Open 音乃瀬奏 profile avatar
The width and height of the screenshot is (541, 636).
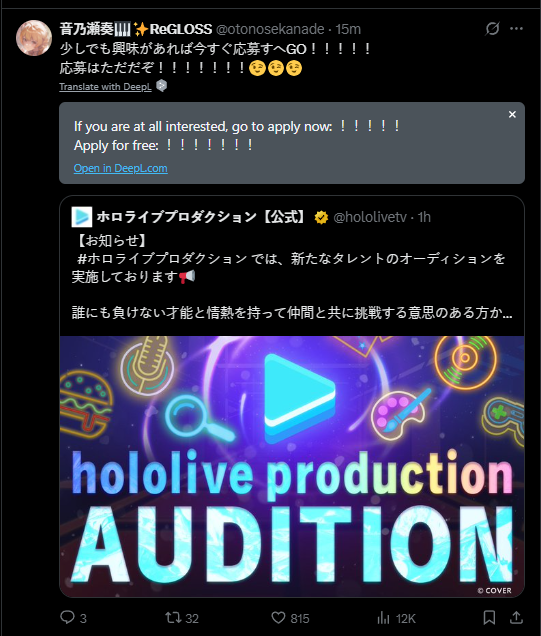34,38
